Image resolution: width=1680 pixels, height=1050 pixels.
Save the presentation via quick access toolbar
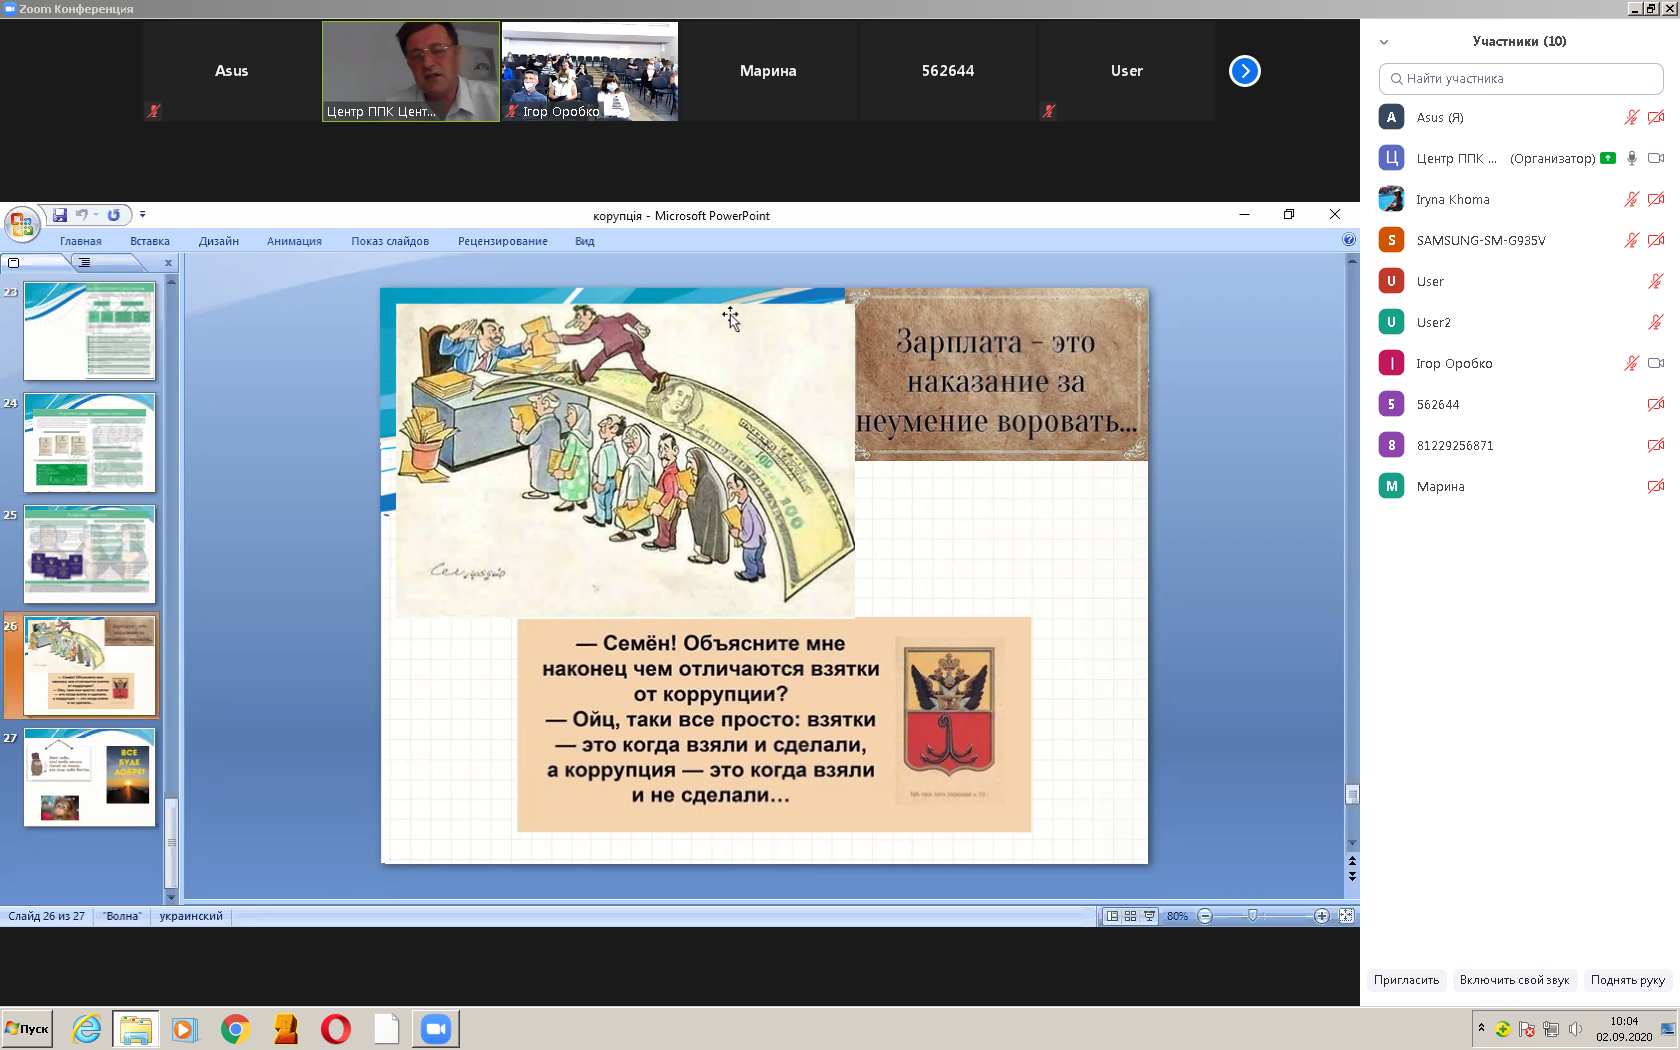[60, 215]
